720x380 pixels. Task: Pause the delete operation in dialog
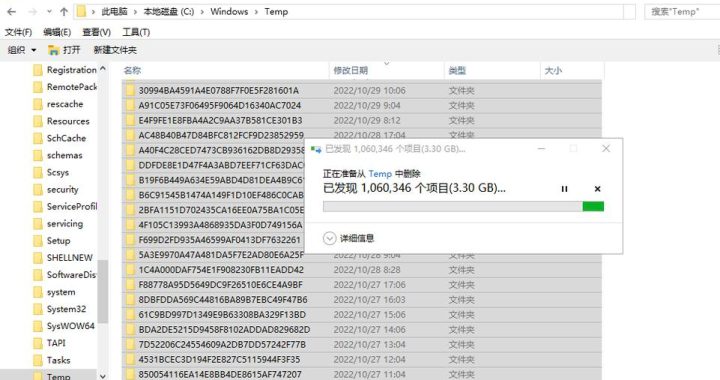(x=564, y=189)
